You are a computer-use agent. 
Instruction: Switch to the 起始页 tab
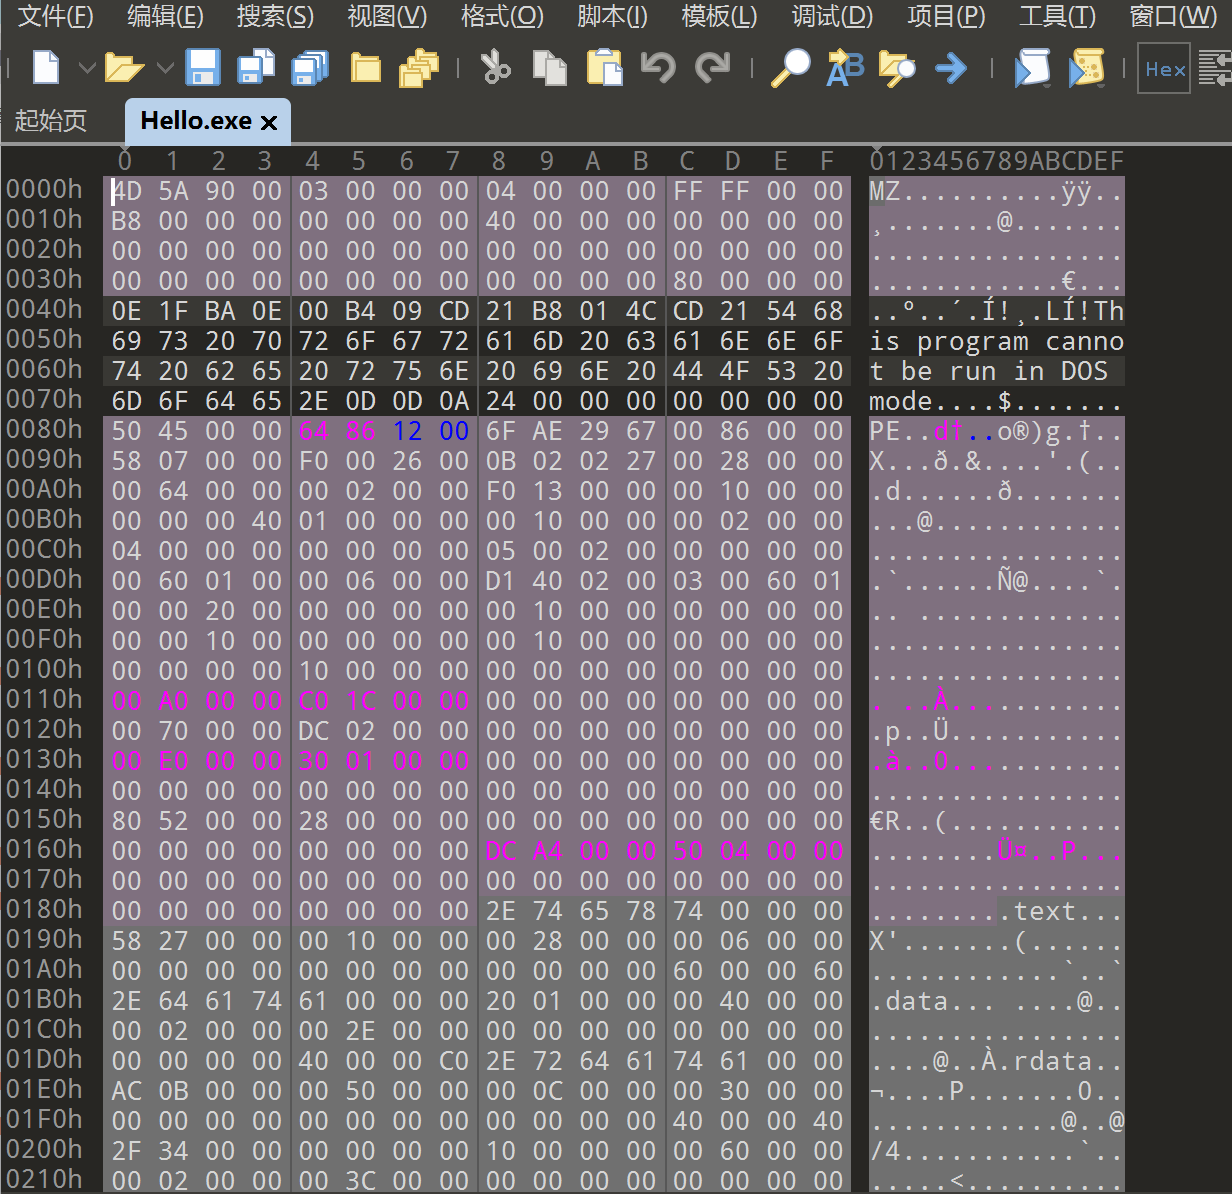pos(51,121)
